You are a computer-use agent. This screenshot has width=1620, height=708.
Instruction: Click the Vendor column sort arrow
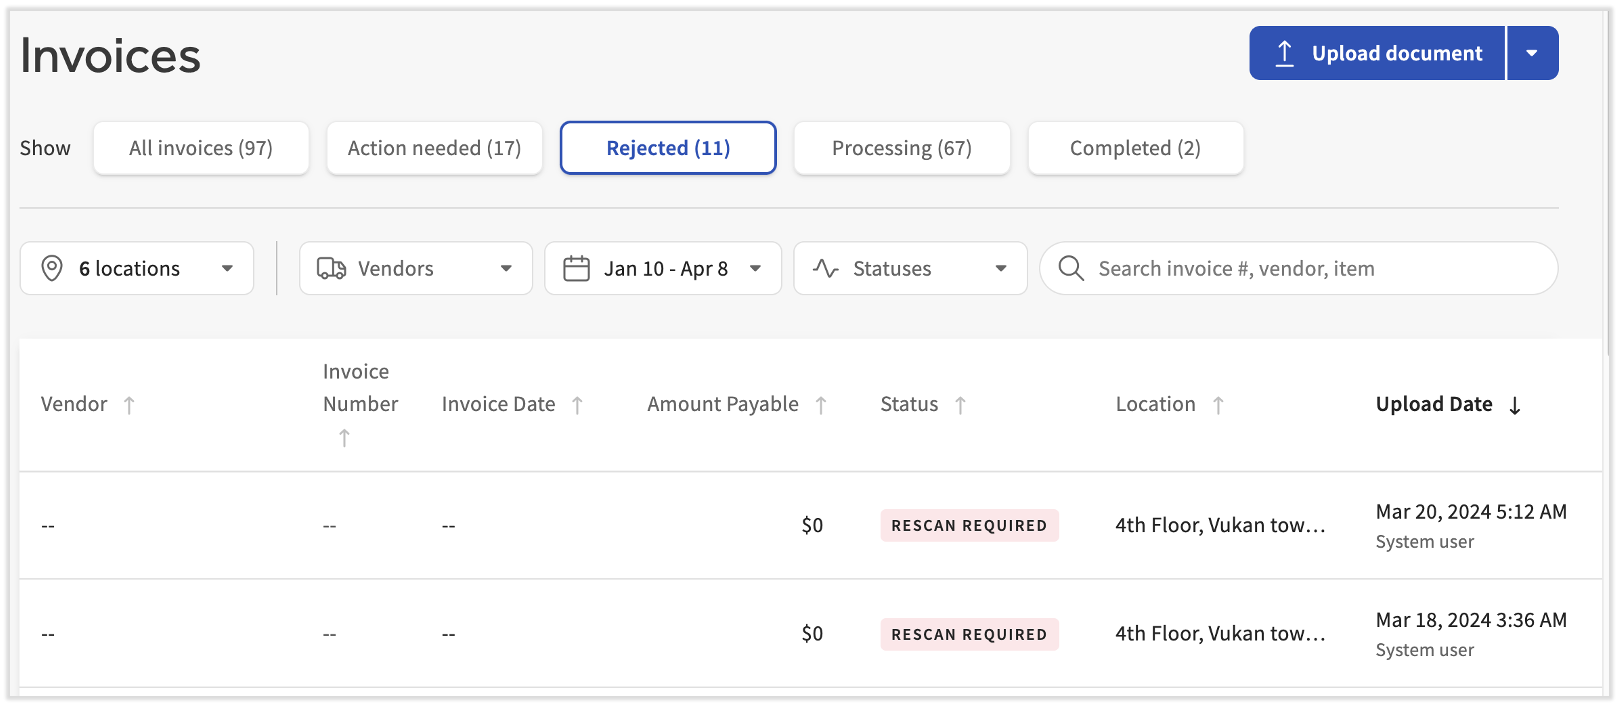pyautogui.click(x=129, y=405)
